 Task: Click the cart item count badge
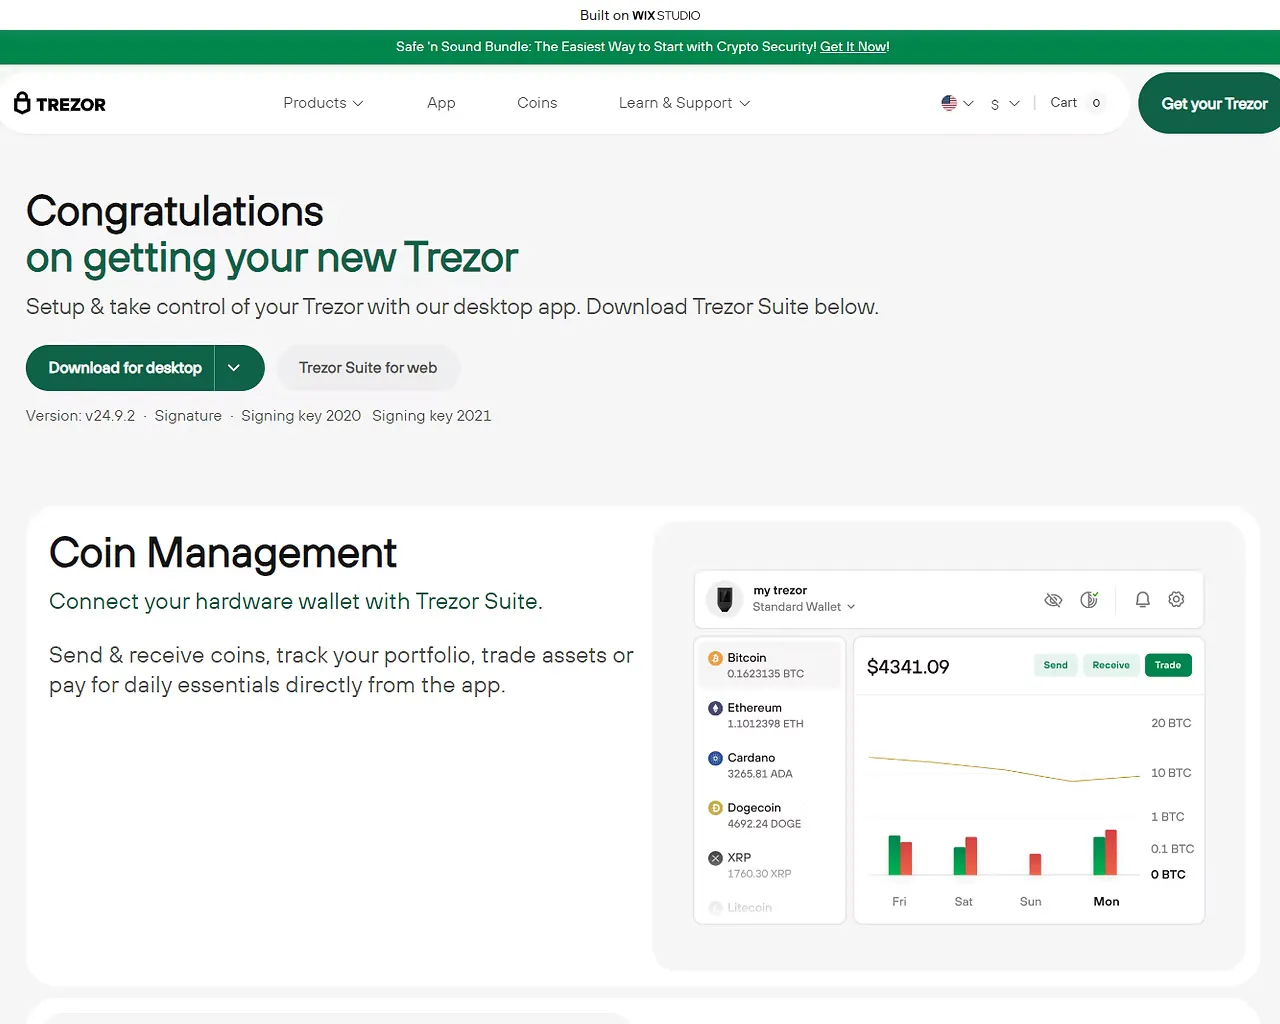click(1096, 103)
